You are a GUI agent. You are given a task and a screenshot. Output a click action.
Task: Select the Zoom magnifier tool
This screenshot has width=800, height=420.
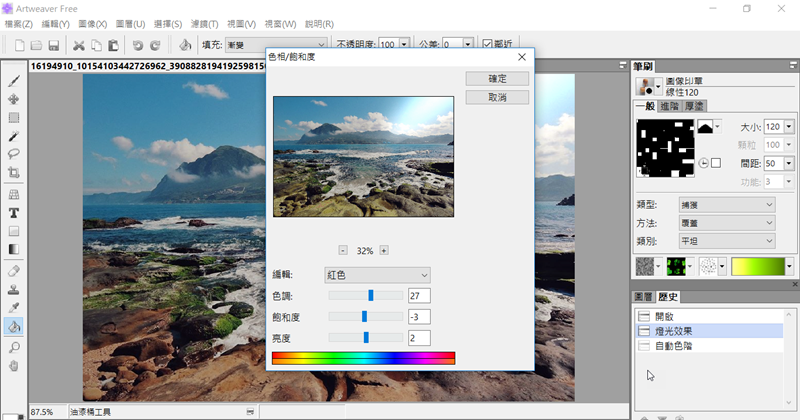(14, 346)
